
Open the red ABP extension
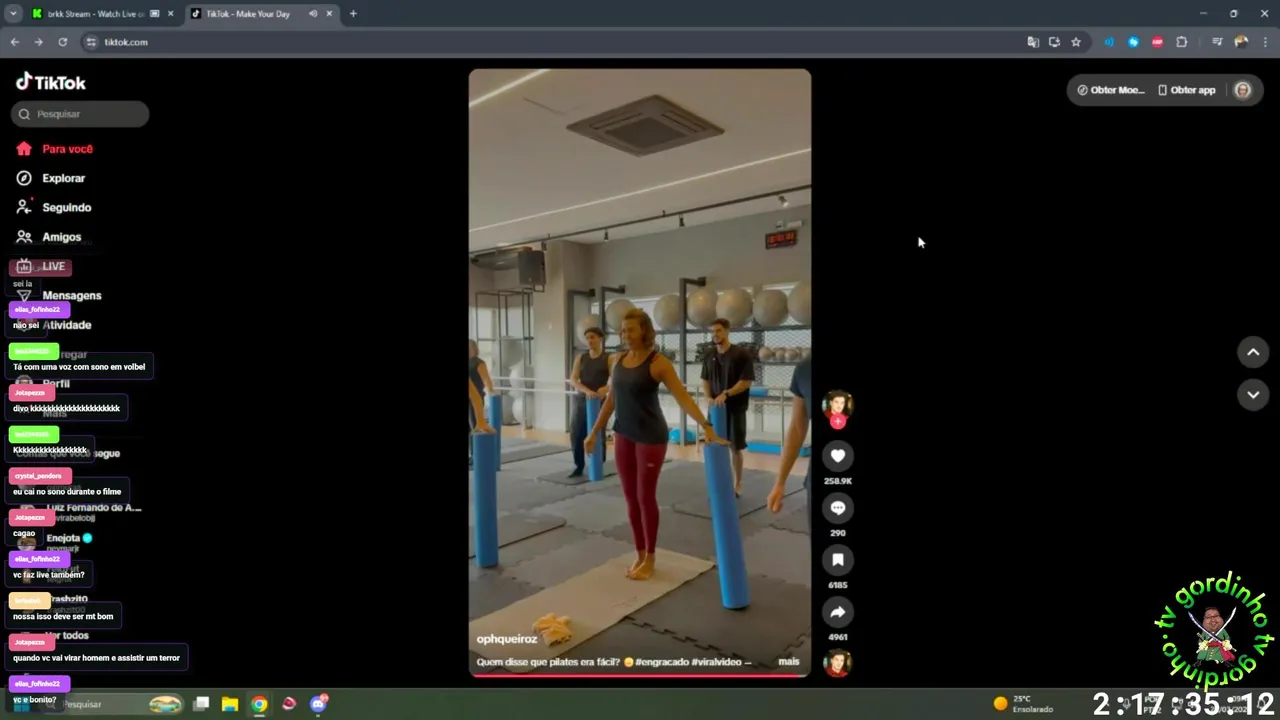click(1157, 42)
